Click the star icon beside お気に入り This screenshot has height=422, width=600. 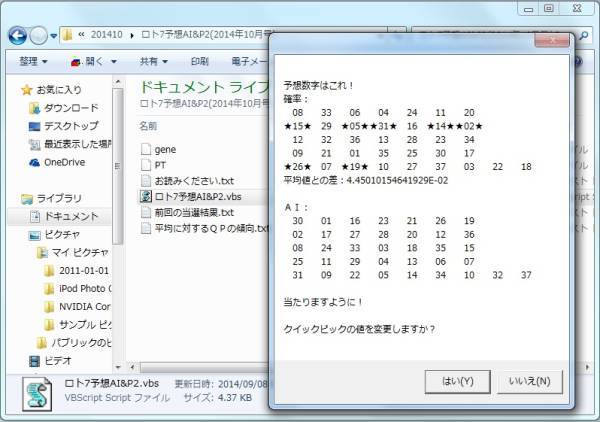point(27,90)
